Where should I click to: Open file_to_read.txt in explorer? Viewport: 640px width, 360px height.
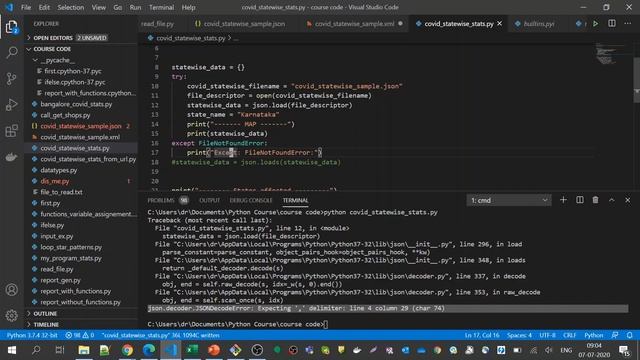pos(61,192)
